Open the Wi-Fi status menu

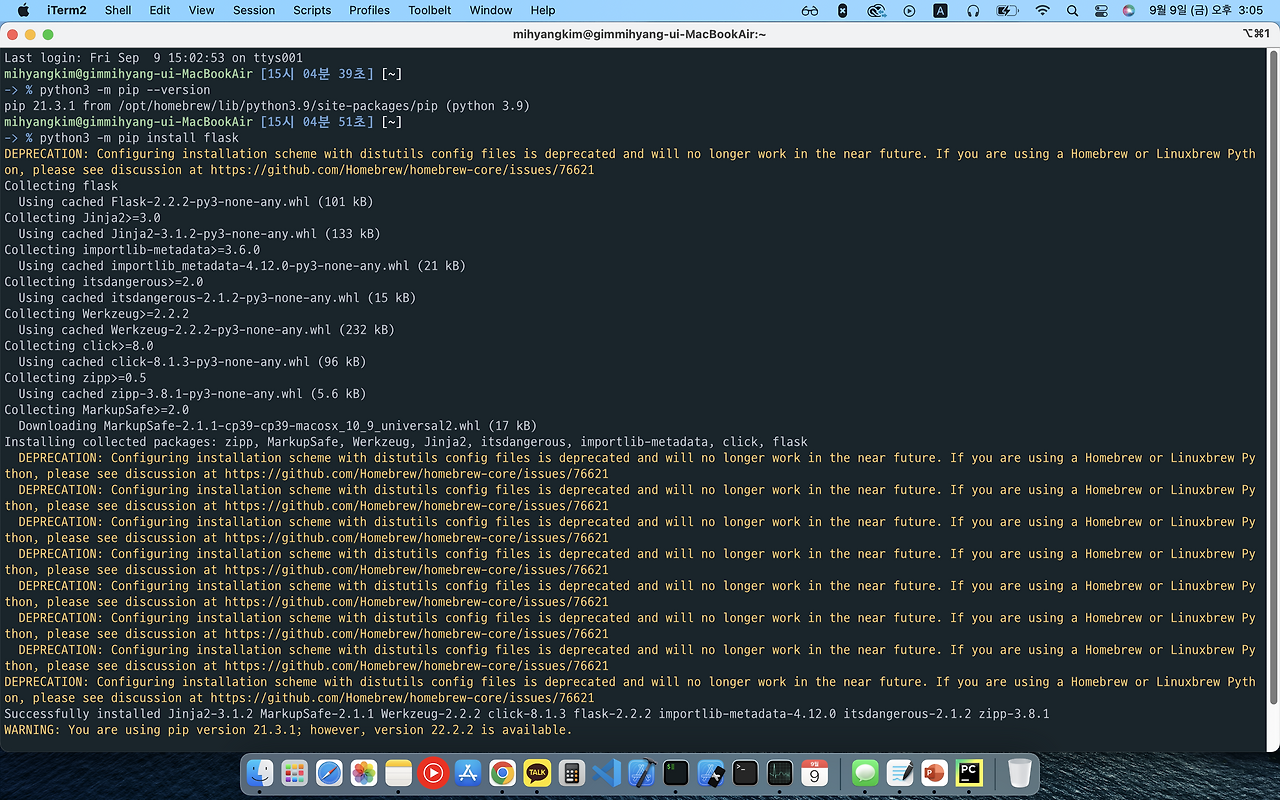coord(1042,10)
